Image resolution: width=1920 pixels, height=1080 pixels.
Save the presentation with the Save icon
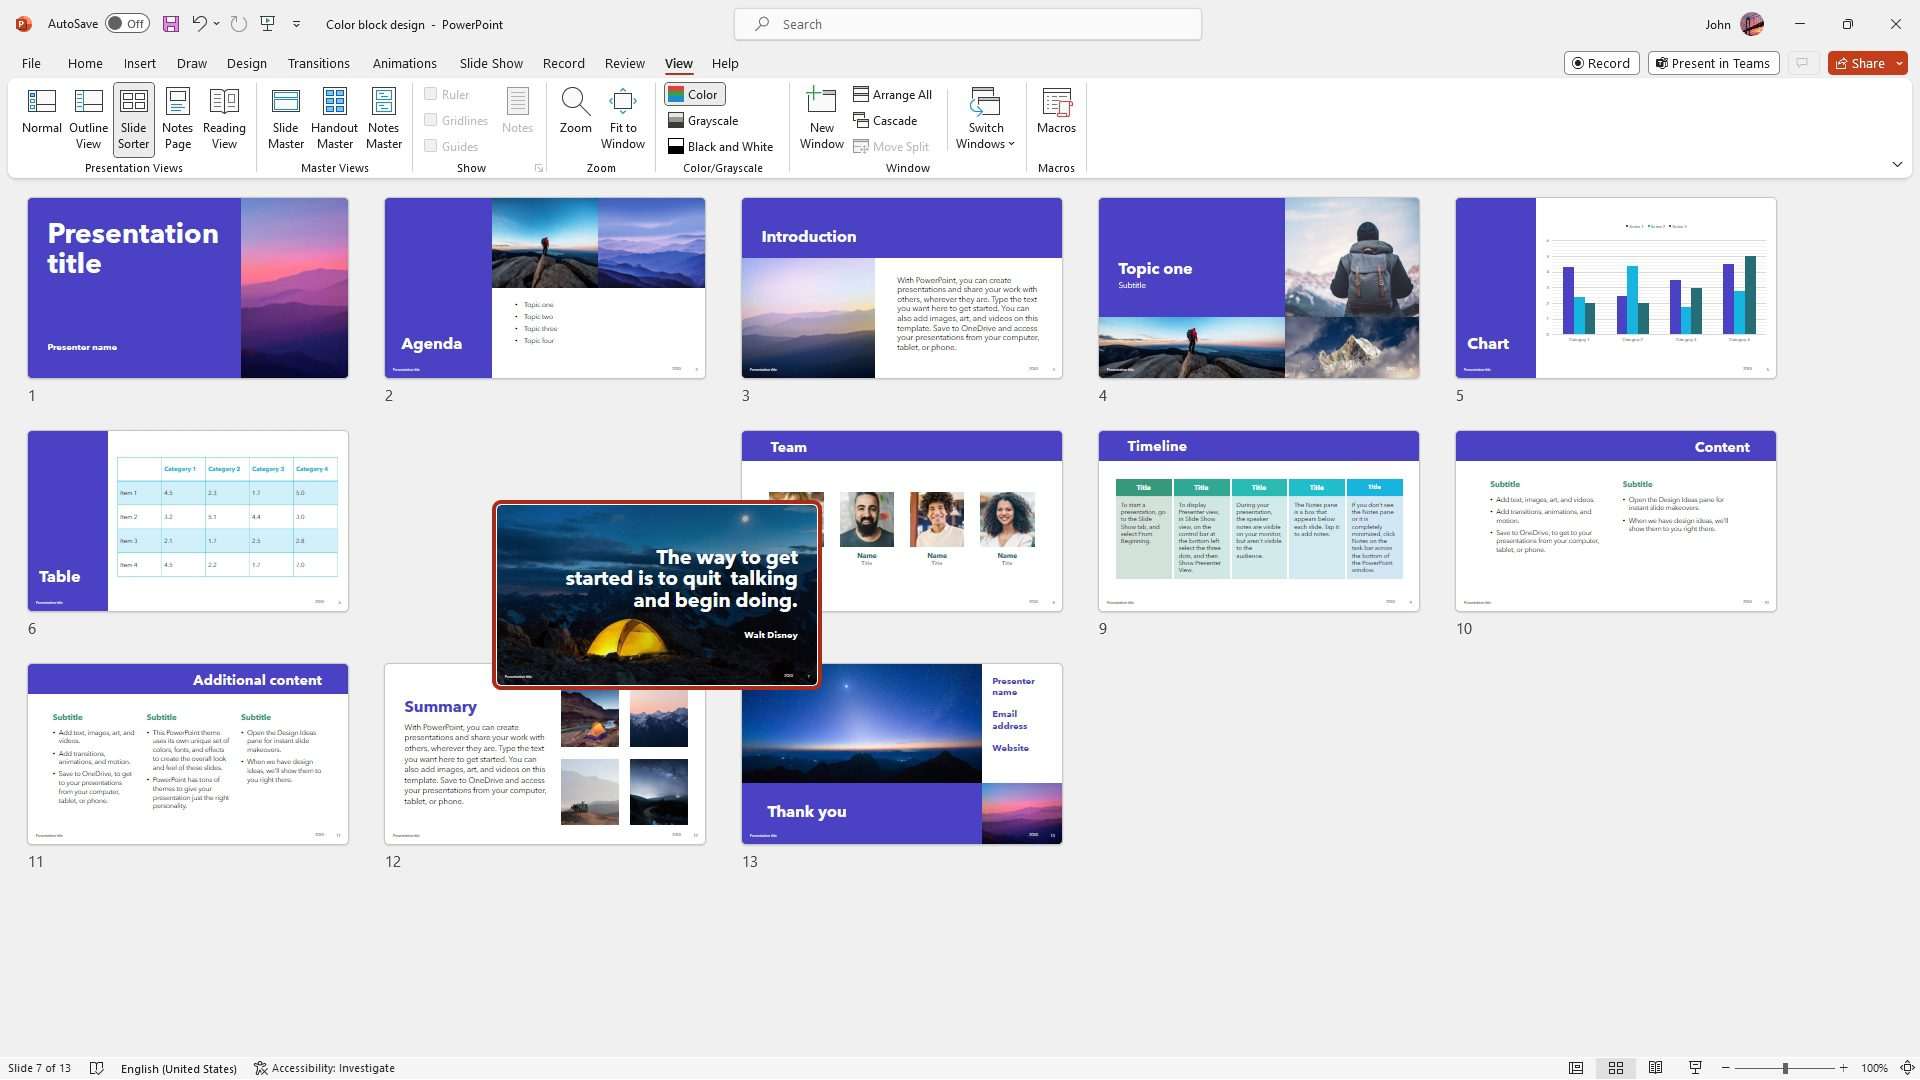point(170,23)
